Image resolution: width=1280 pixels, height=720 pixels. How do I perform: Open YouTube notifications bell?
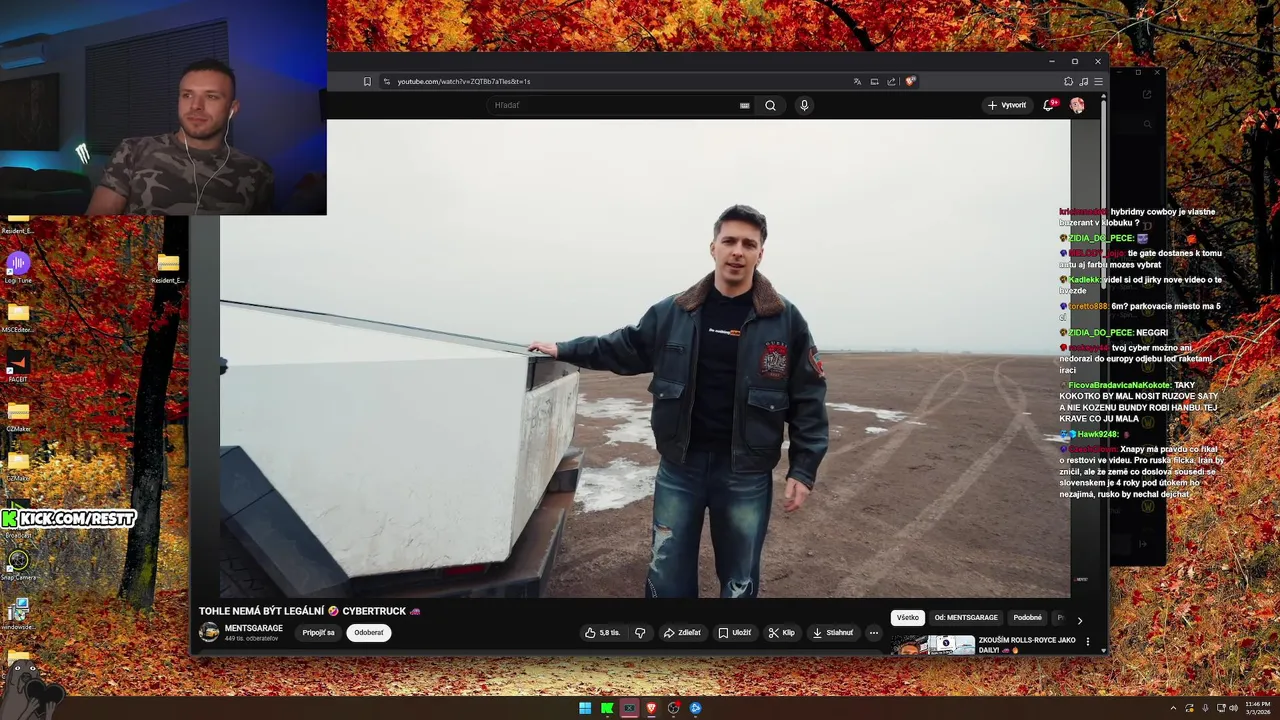(1048, 105)
